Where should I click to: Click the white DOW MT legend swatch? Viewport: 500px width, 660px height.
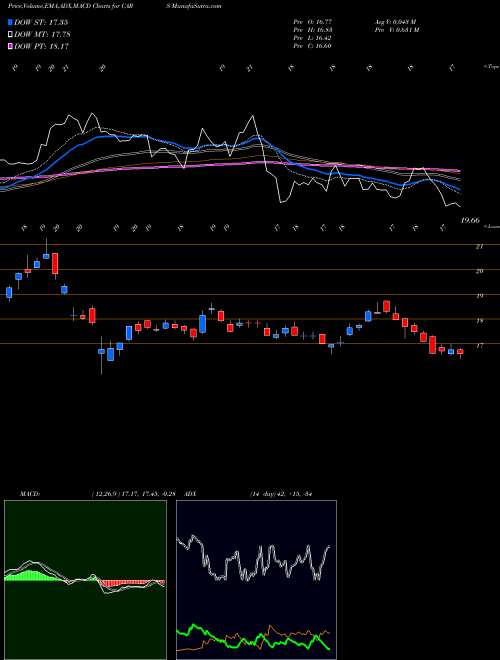click(11, 35)
